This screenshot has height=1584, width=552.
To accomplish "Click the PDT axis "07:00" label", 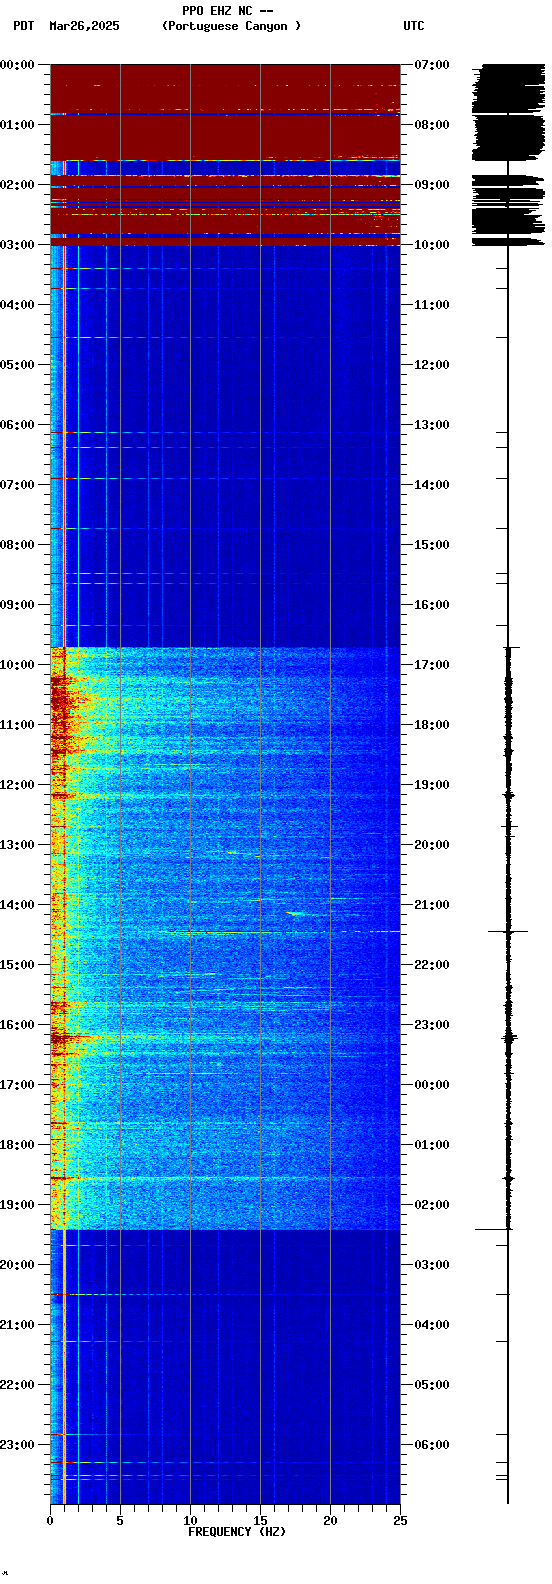I will [18, 485].
